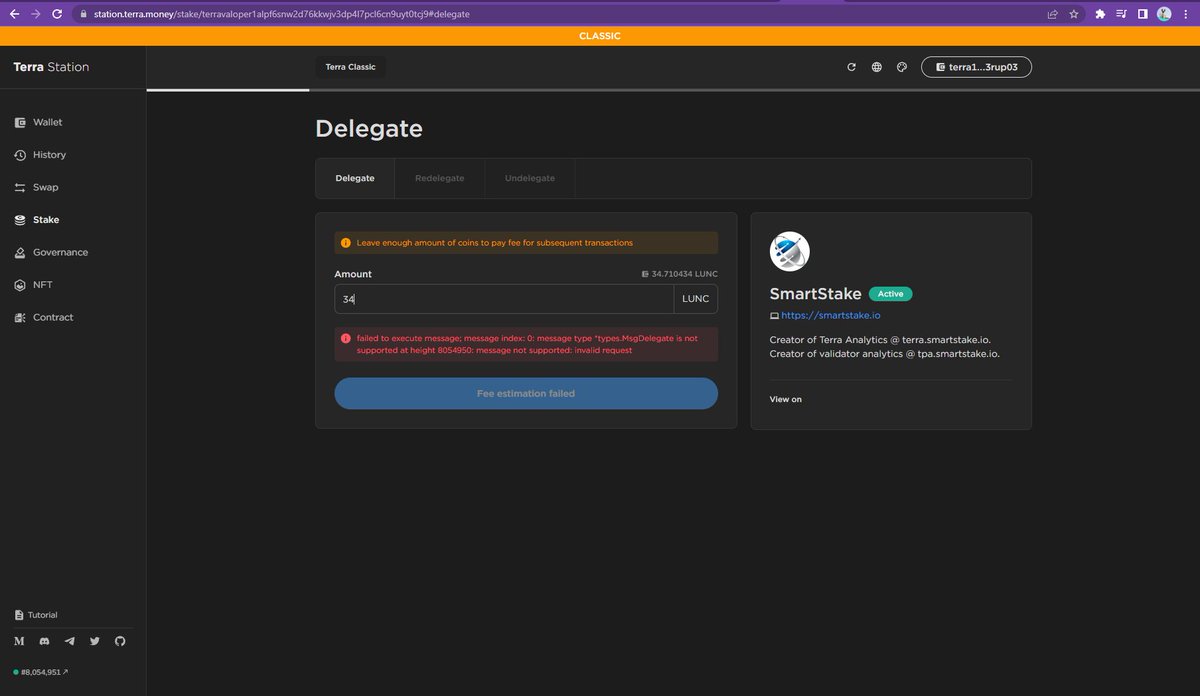Reload the page with browser refresh

point(58,14)
